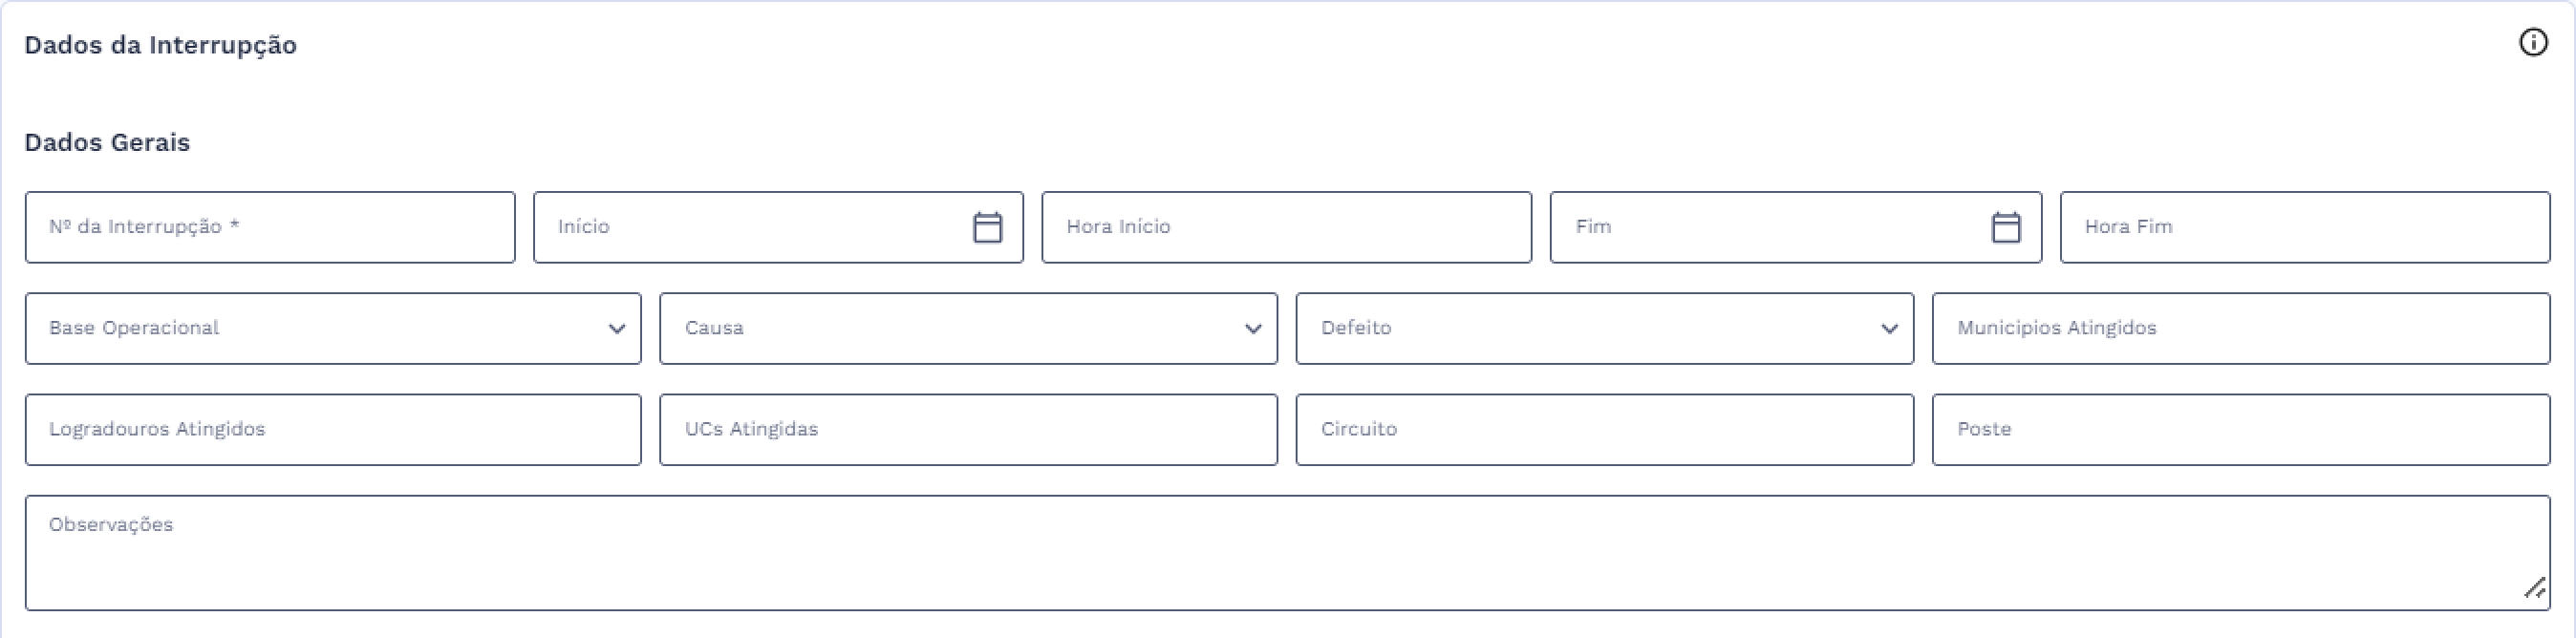The image size is (2576, 638).
Task: Click the Hora Fim input
Action: 2304,228
